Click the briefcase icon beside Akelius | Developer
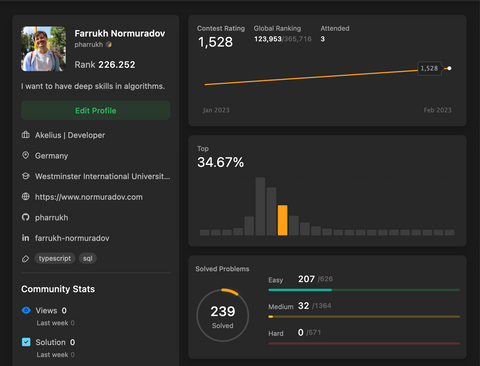Image resolution: width=480 pixels, height=366 pixels. 26,135
